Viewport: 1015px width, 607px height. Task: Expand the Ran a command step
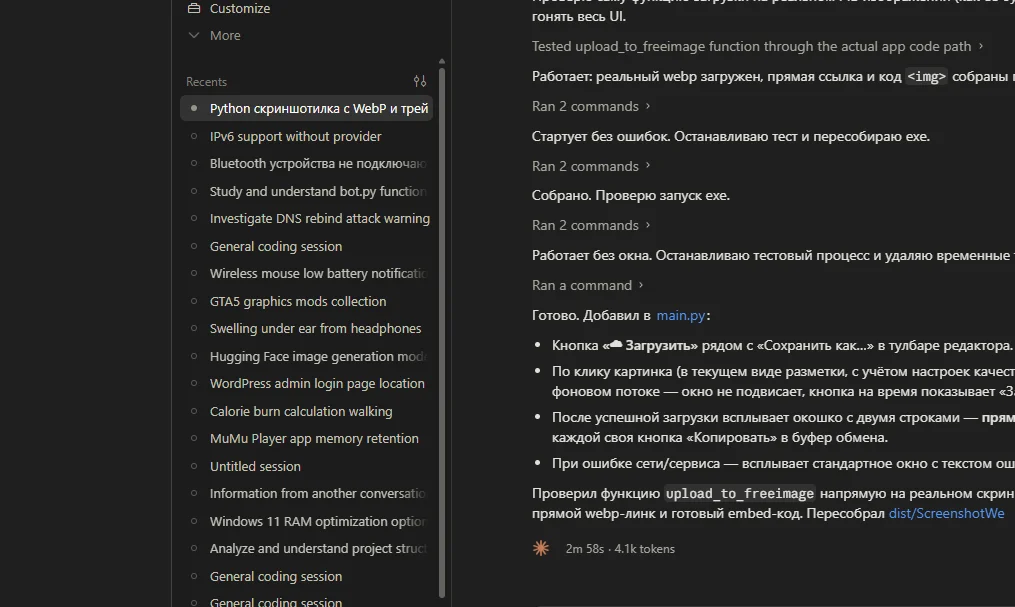587,285
